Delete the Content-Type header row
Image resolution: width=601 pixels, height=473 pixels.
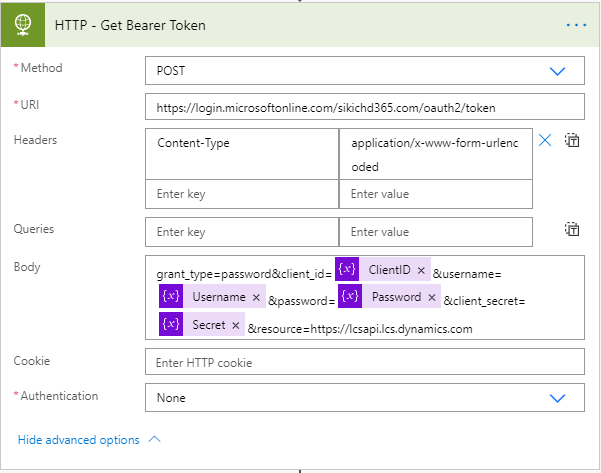[x=545, y=141]
